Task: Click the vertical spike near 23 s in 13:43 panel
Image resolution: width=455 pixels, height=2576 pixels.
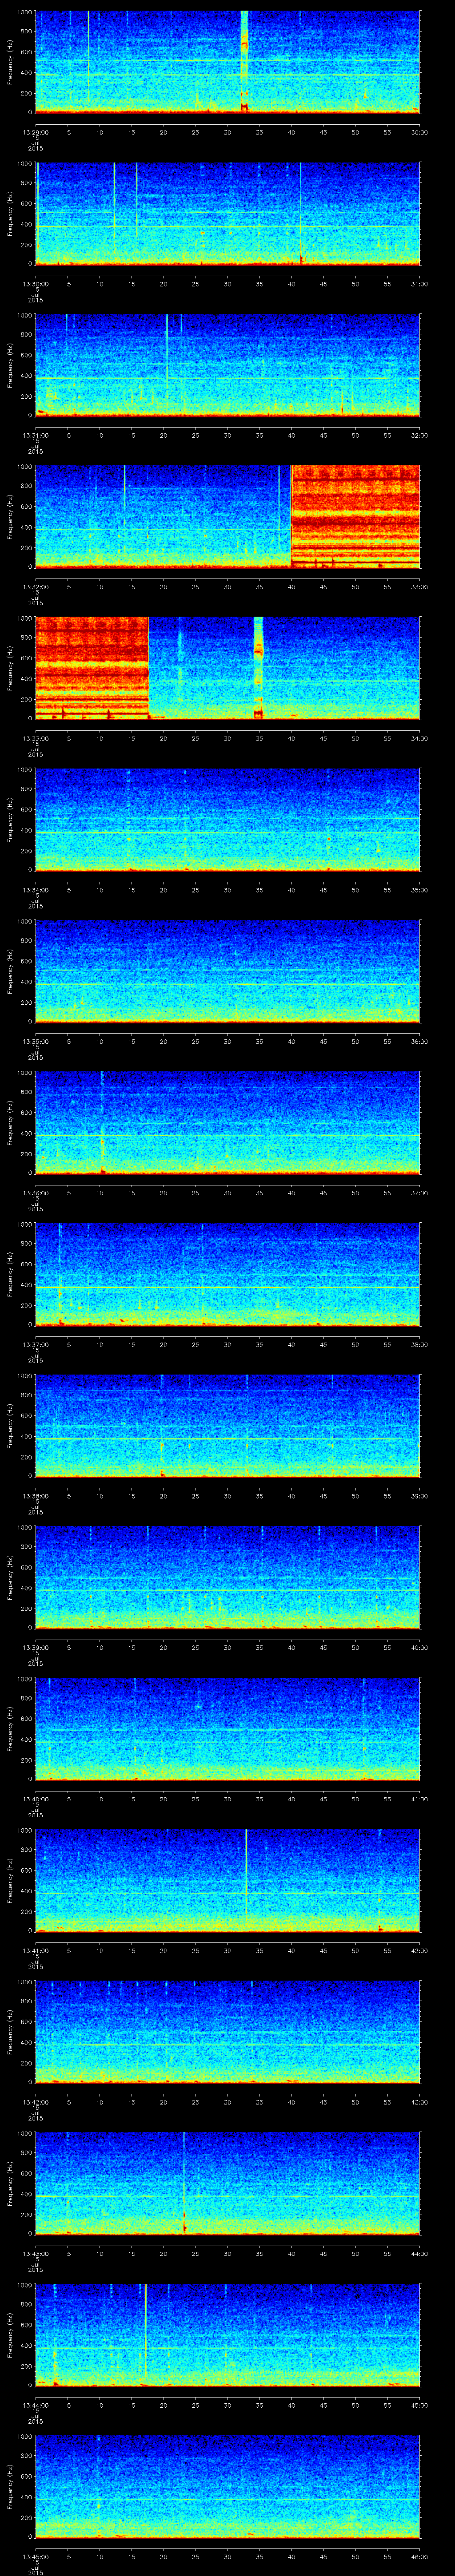Action: 184,2183
